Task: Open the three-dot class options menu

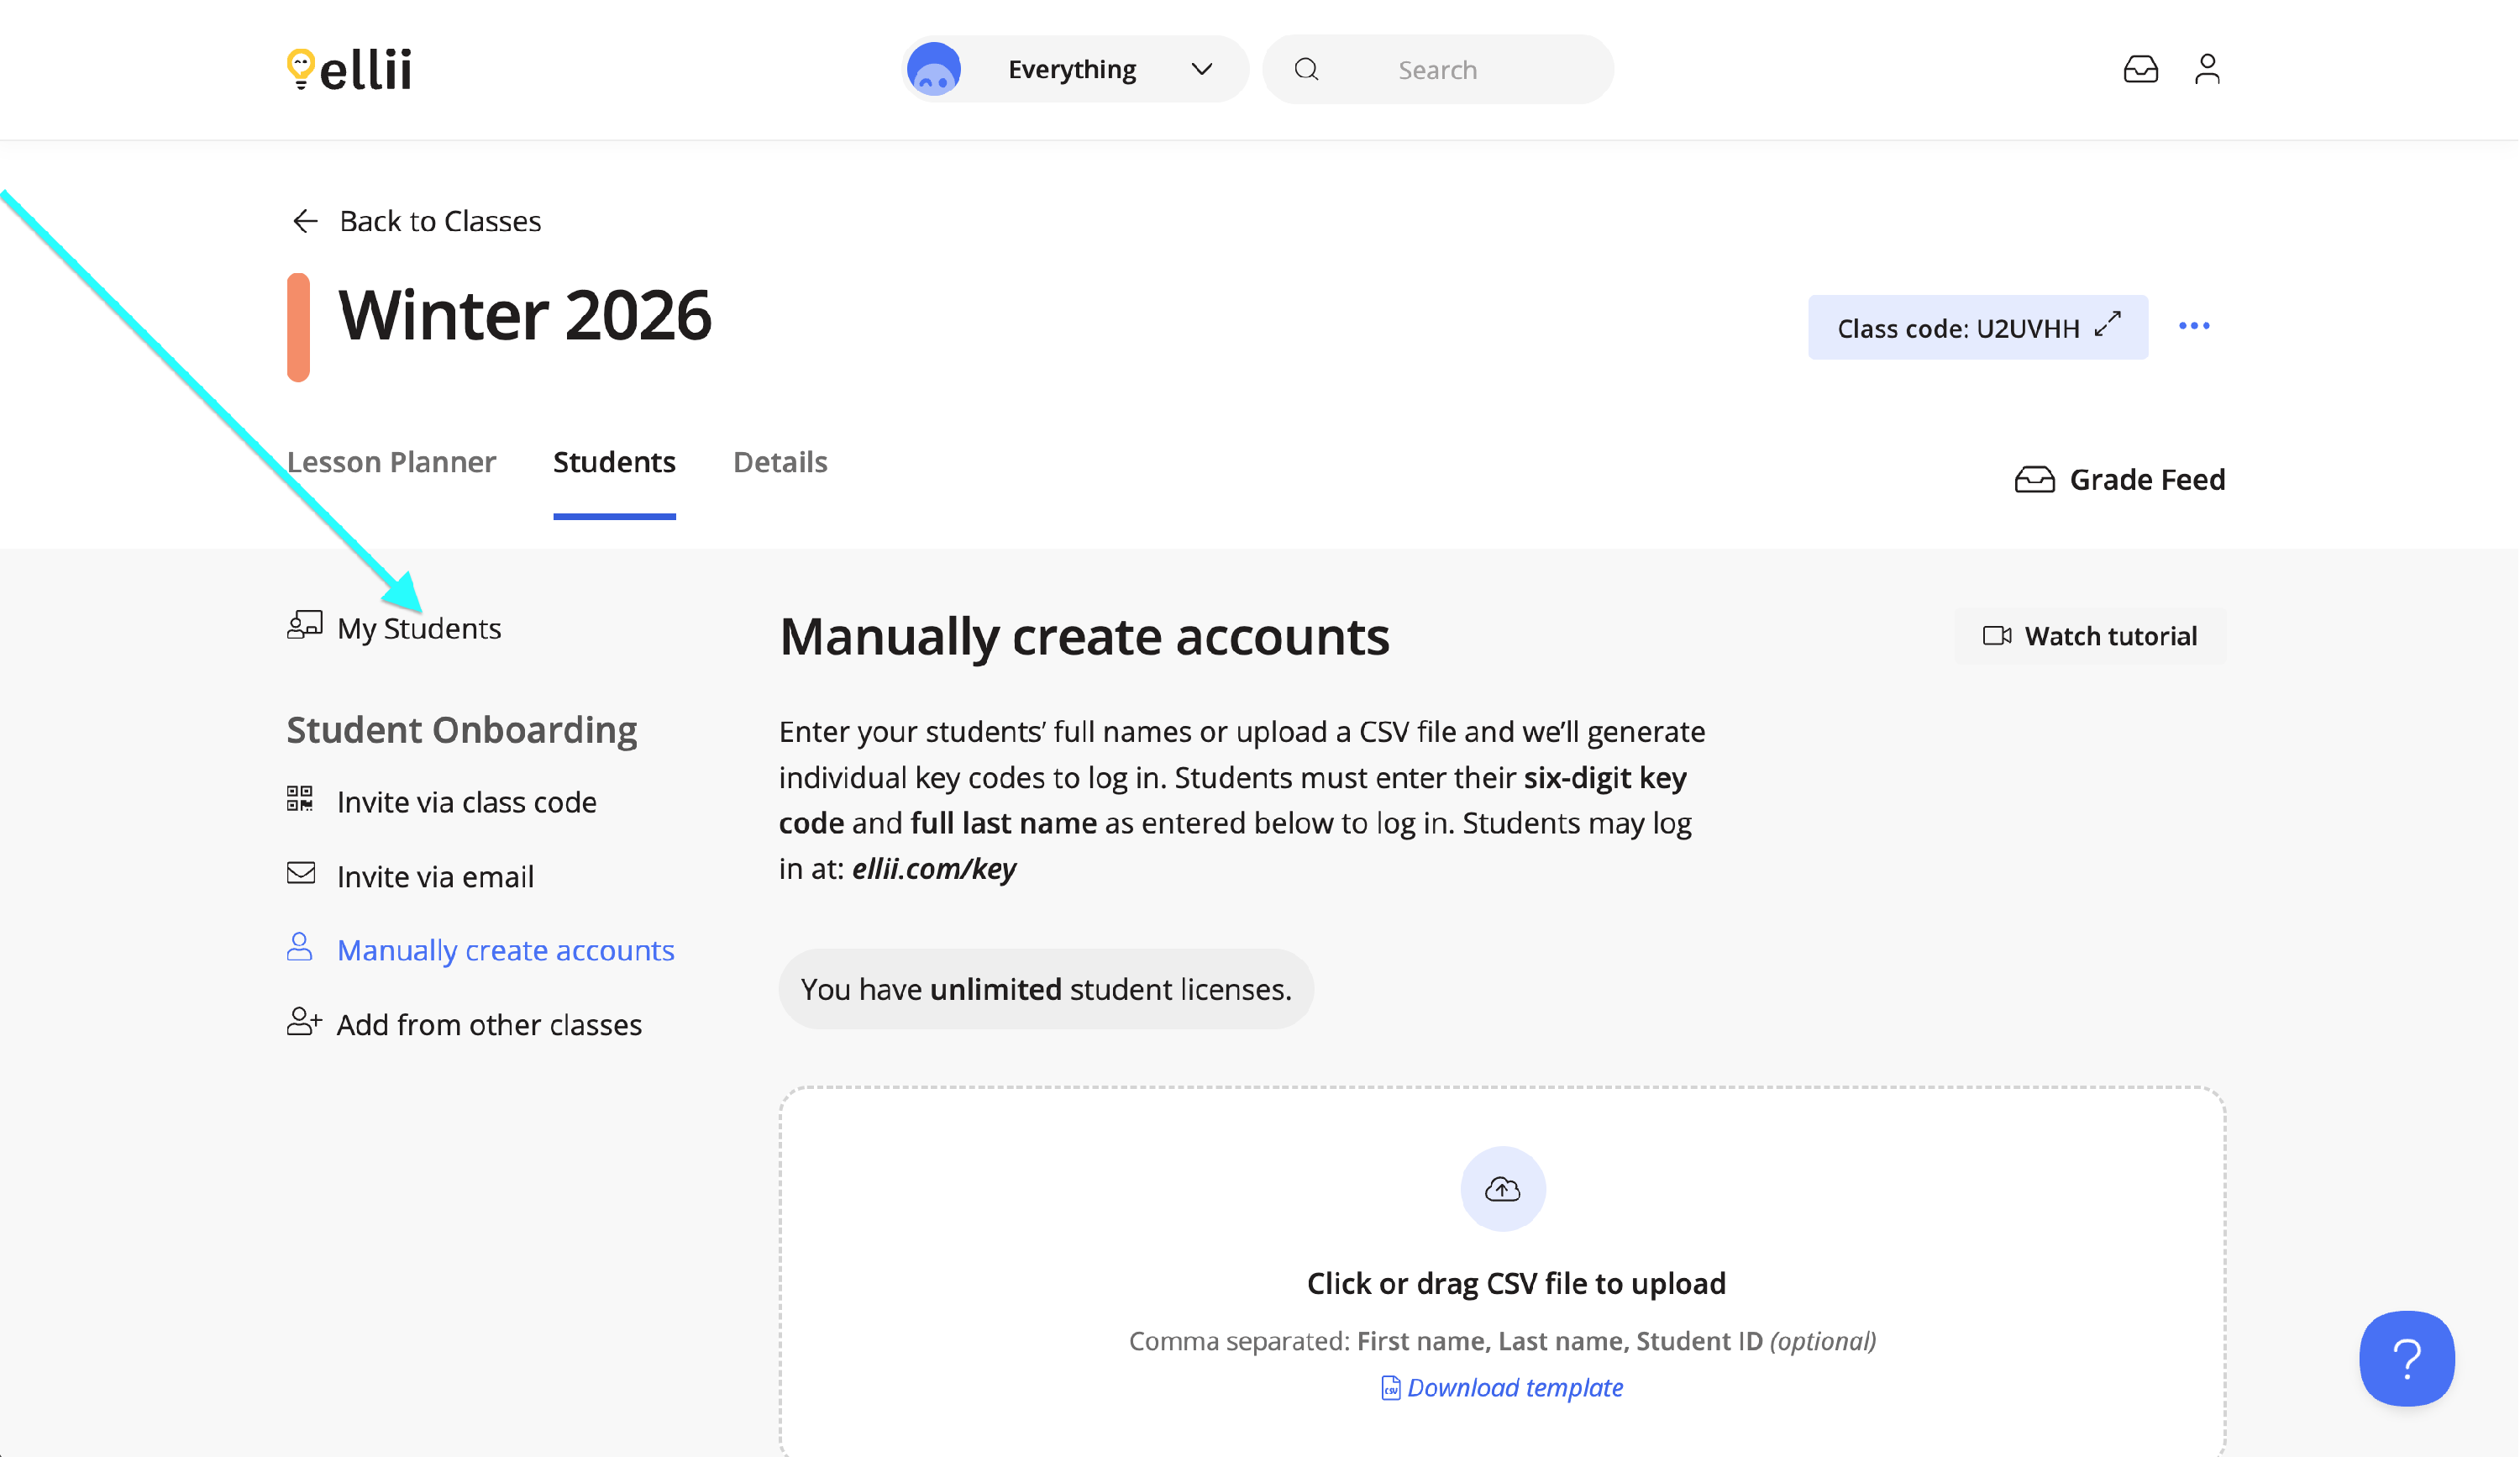Action: point(2194,326)
